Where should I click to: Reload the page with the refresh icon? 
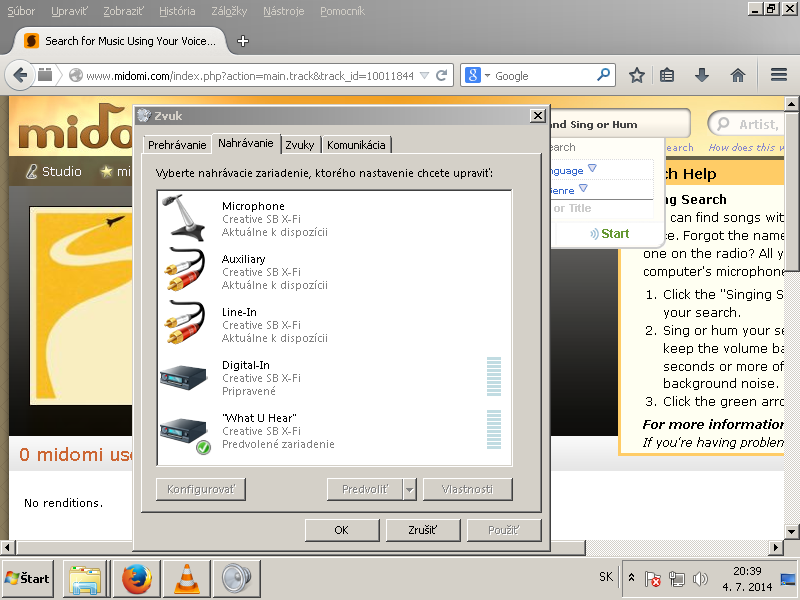coord(442,76)
